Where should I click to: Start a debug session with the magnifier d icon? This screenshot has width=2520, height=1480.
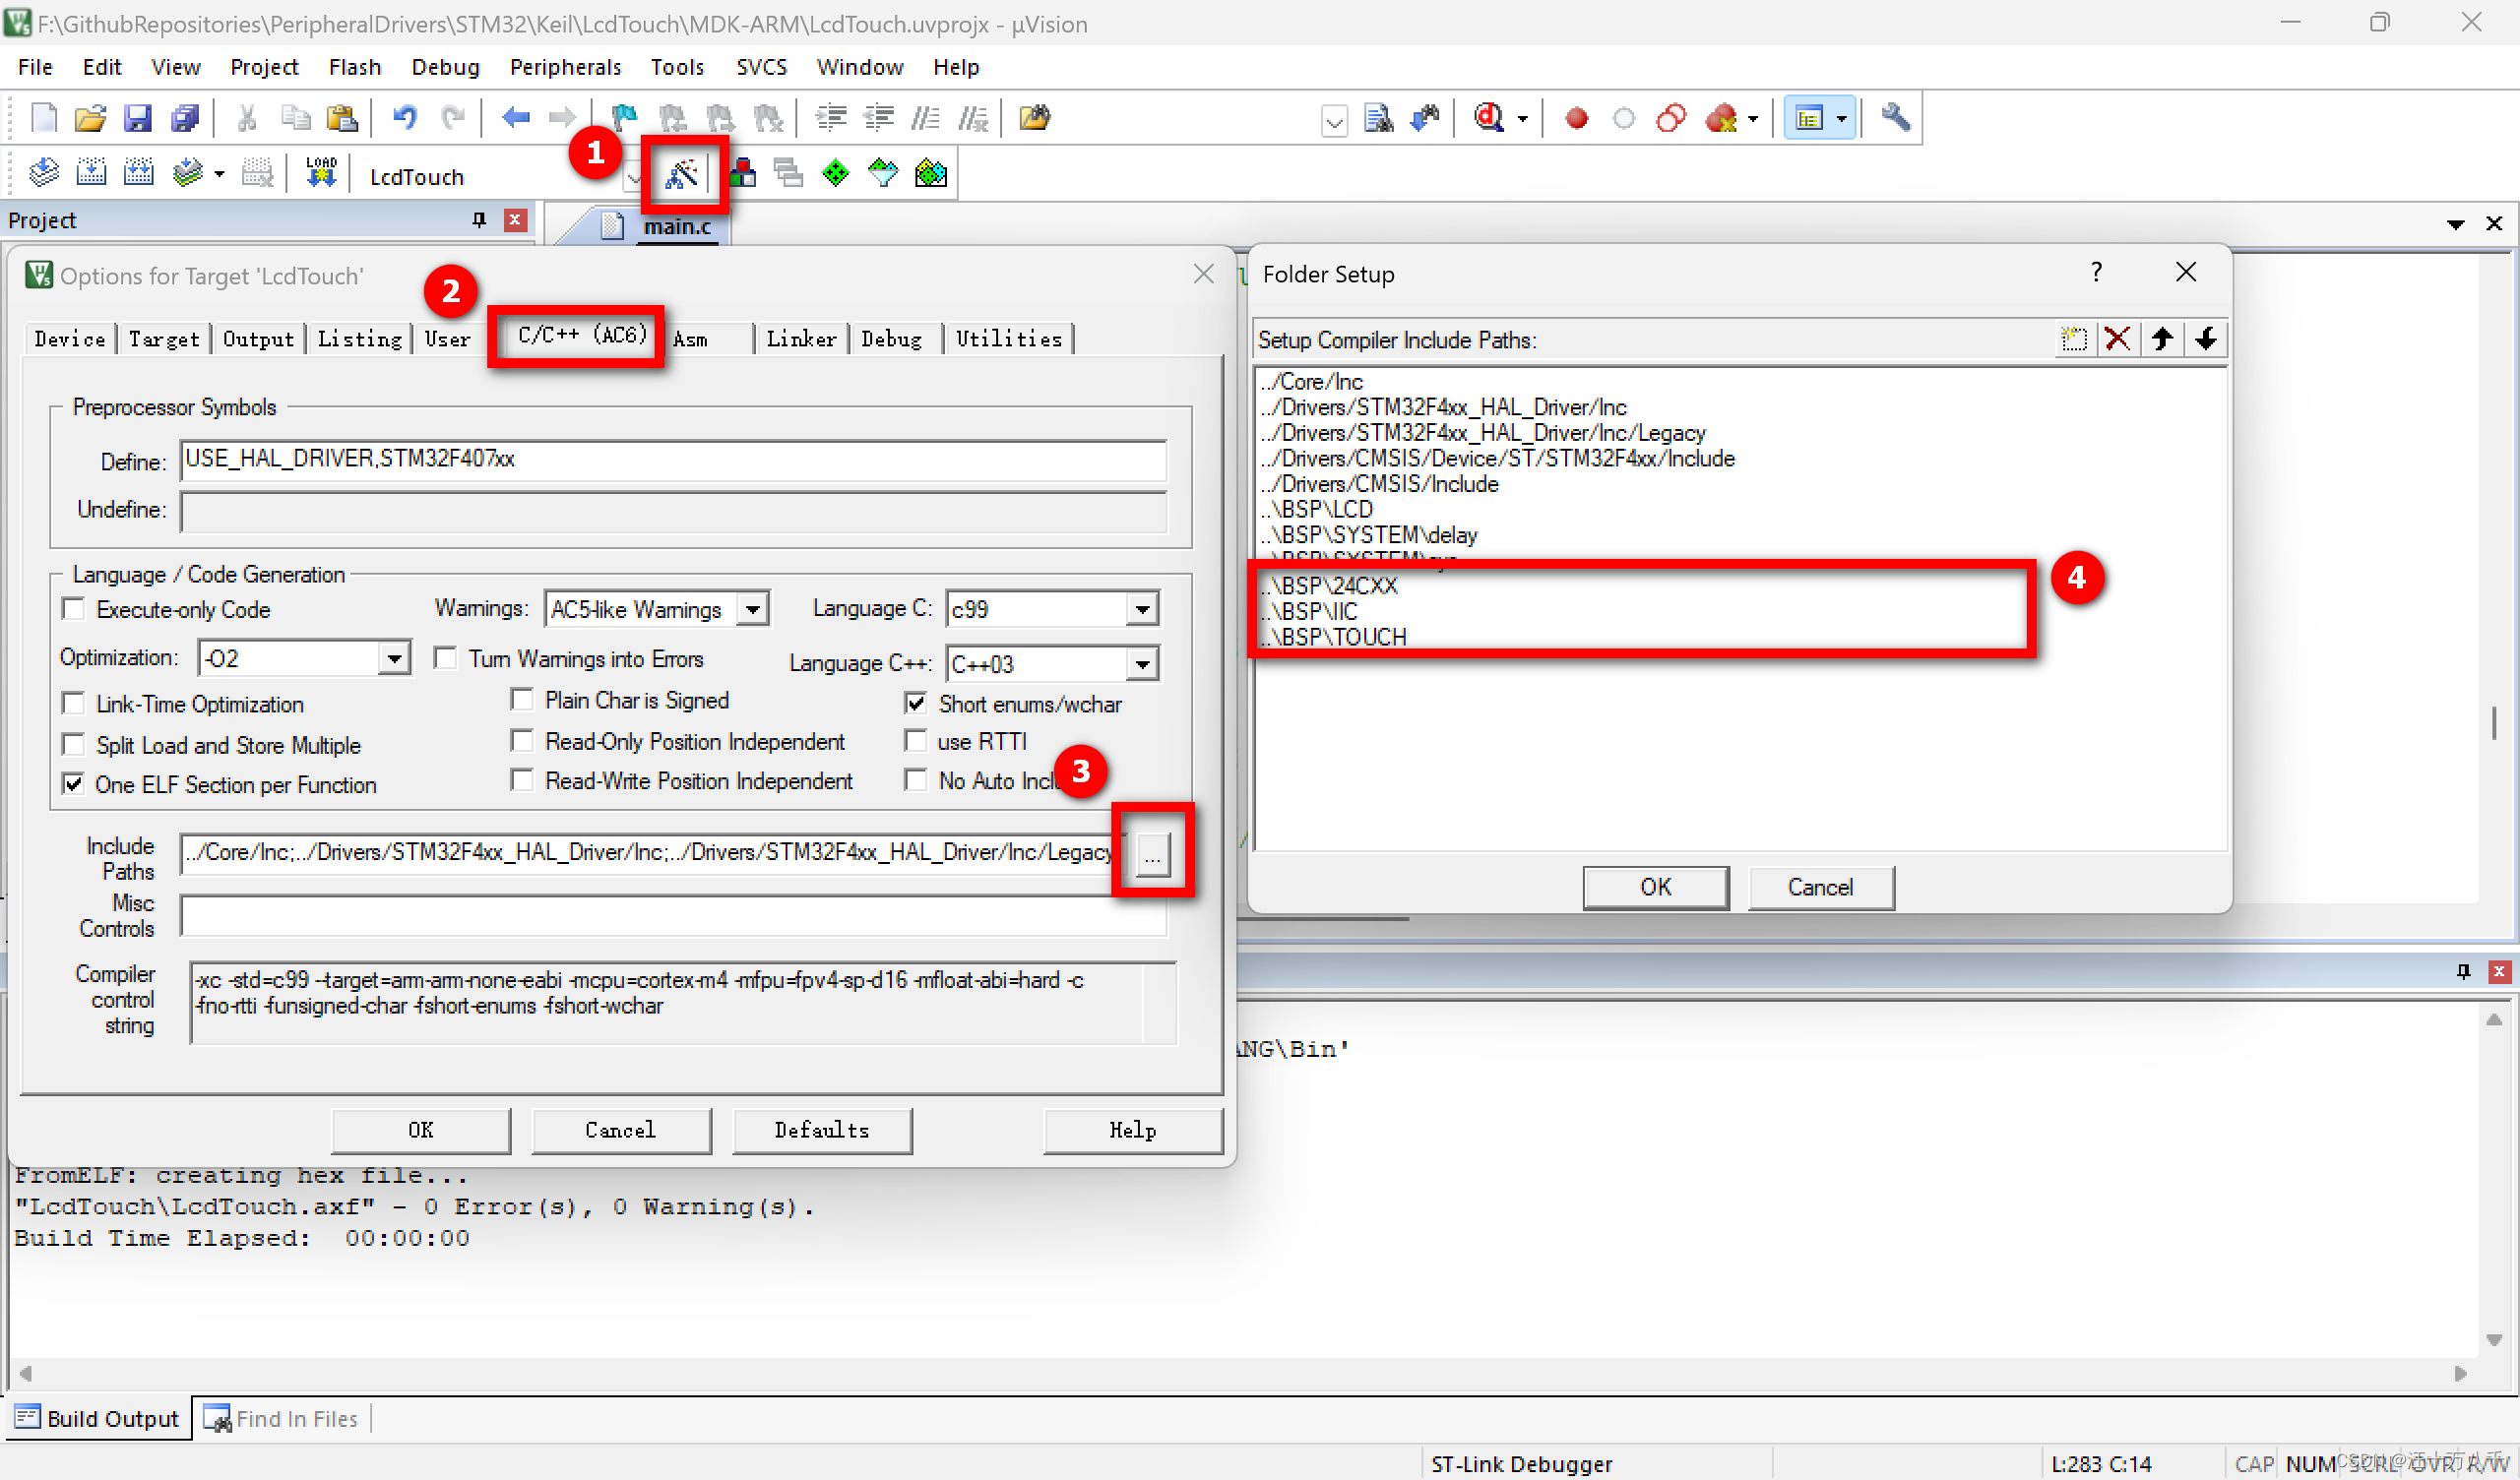tap(1489, 118)
